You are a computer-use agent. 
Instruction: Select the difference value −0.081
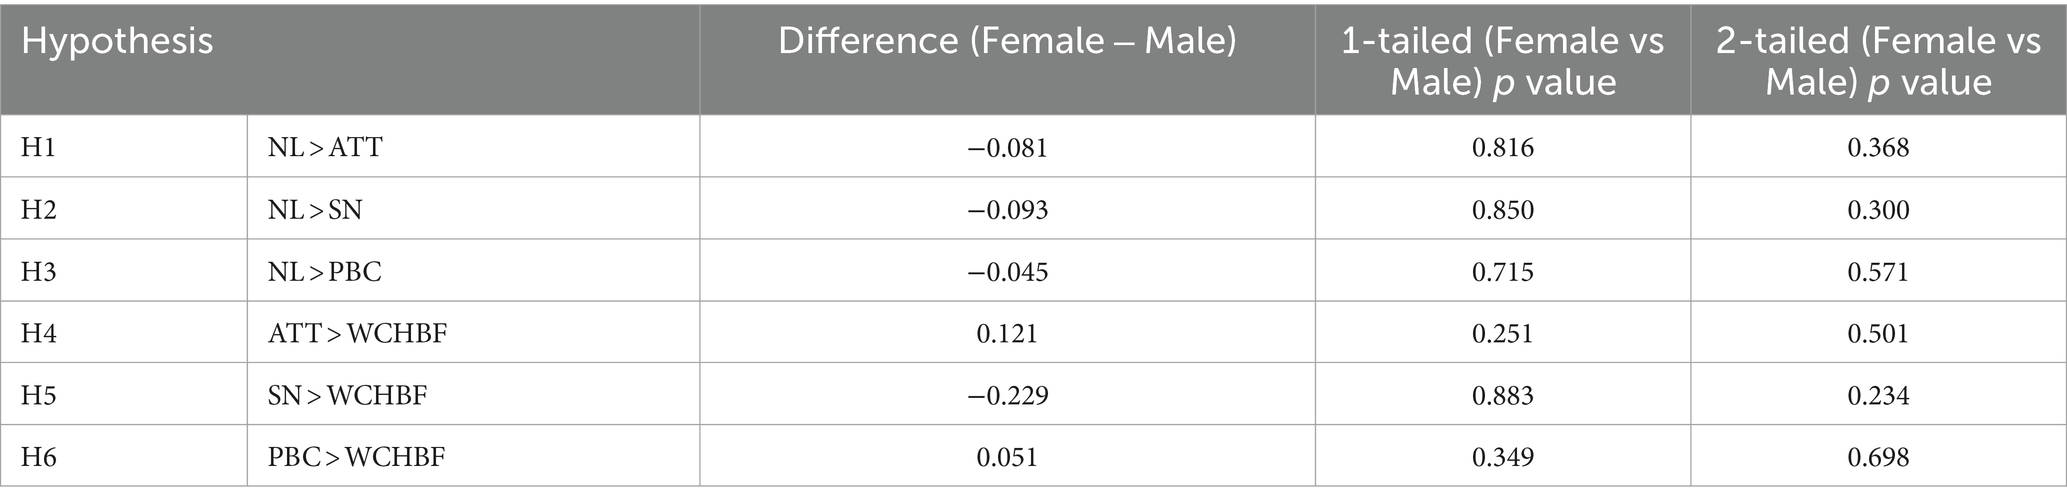[x=1007, y=148]
